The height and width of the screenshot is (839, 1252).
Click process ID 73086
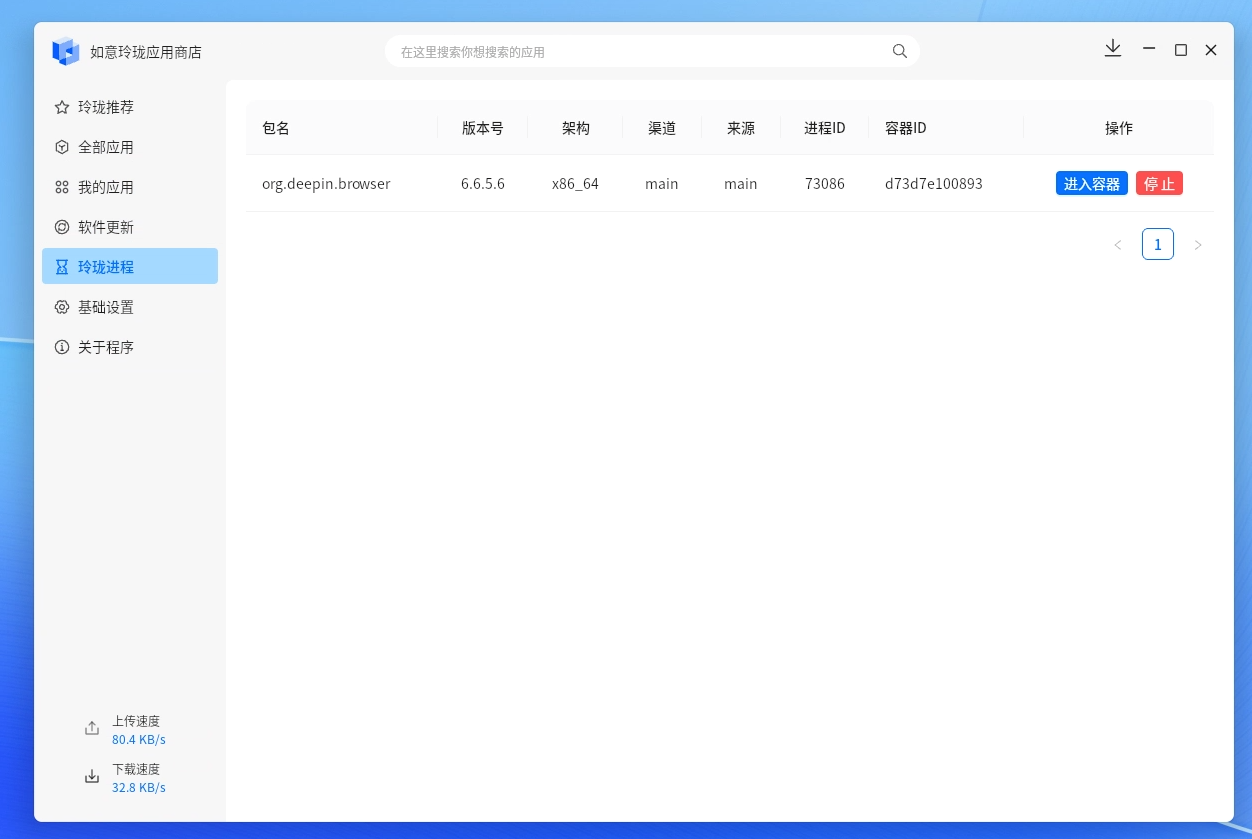(825, 184)
